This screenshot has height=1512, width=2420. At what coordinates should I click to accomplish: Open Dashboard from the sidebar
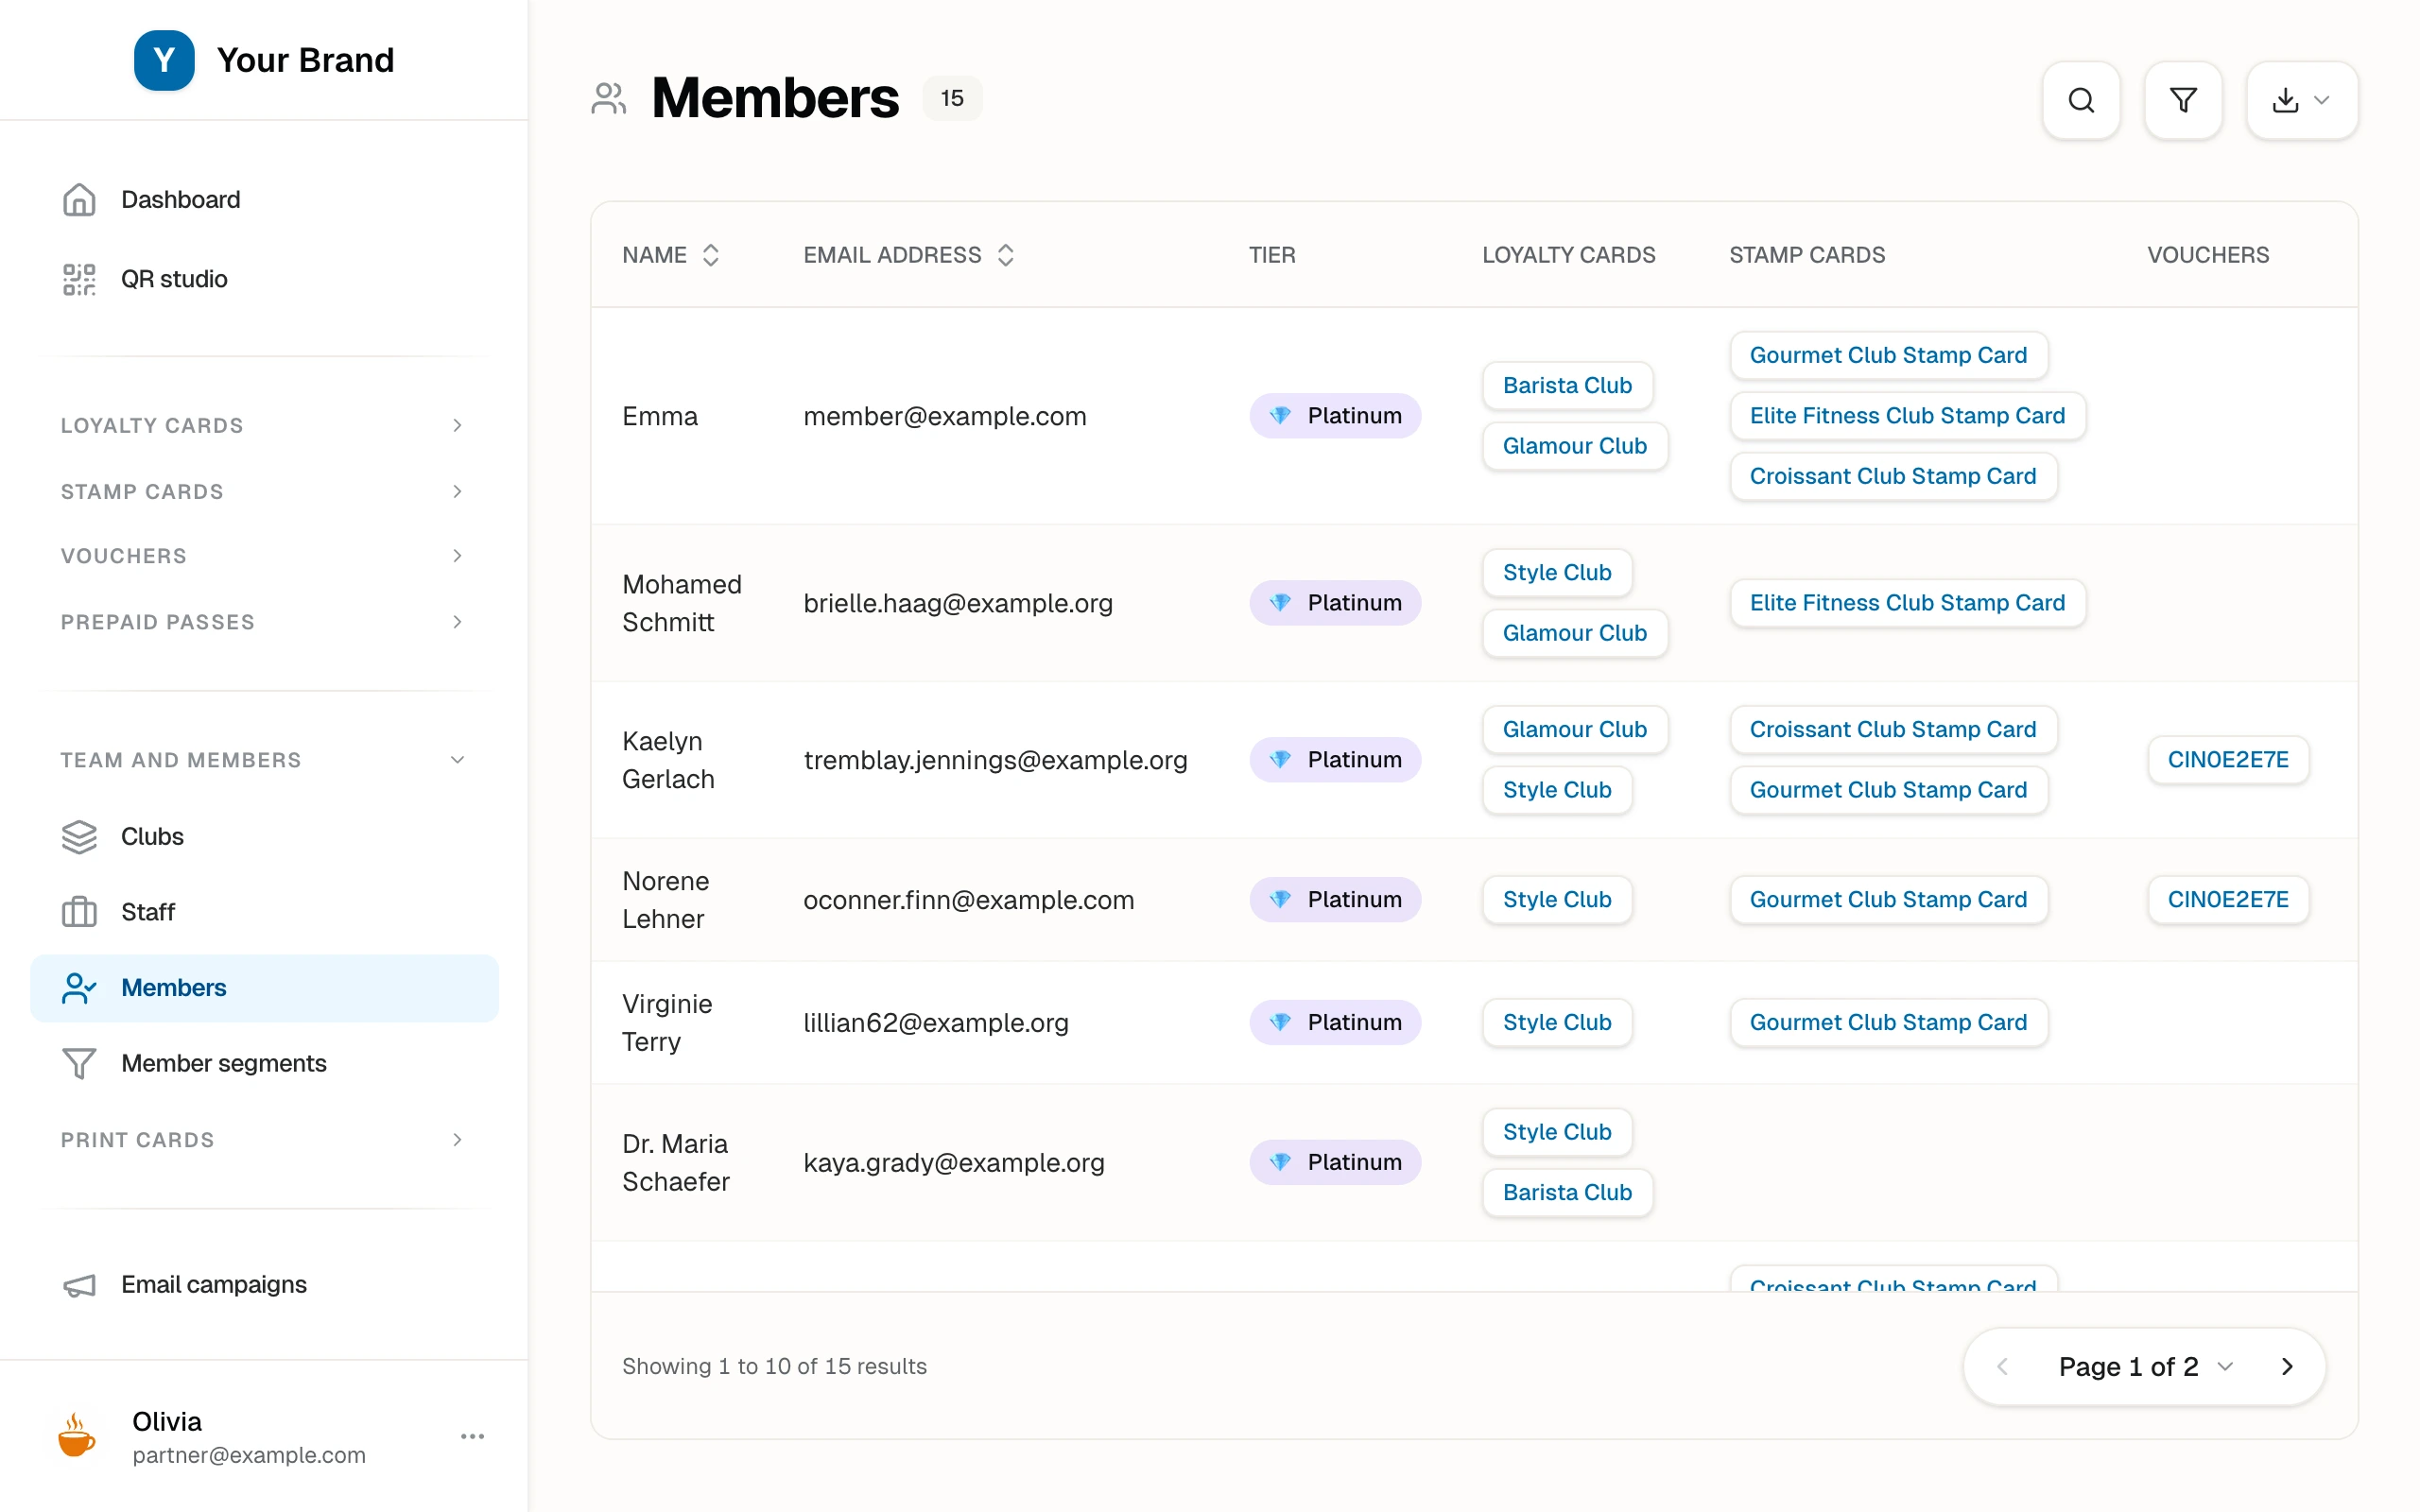pos(264,200)
